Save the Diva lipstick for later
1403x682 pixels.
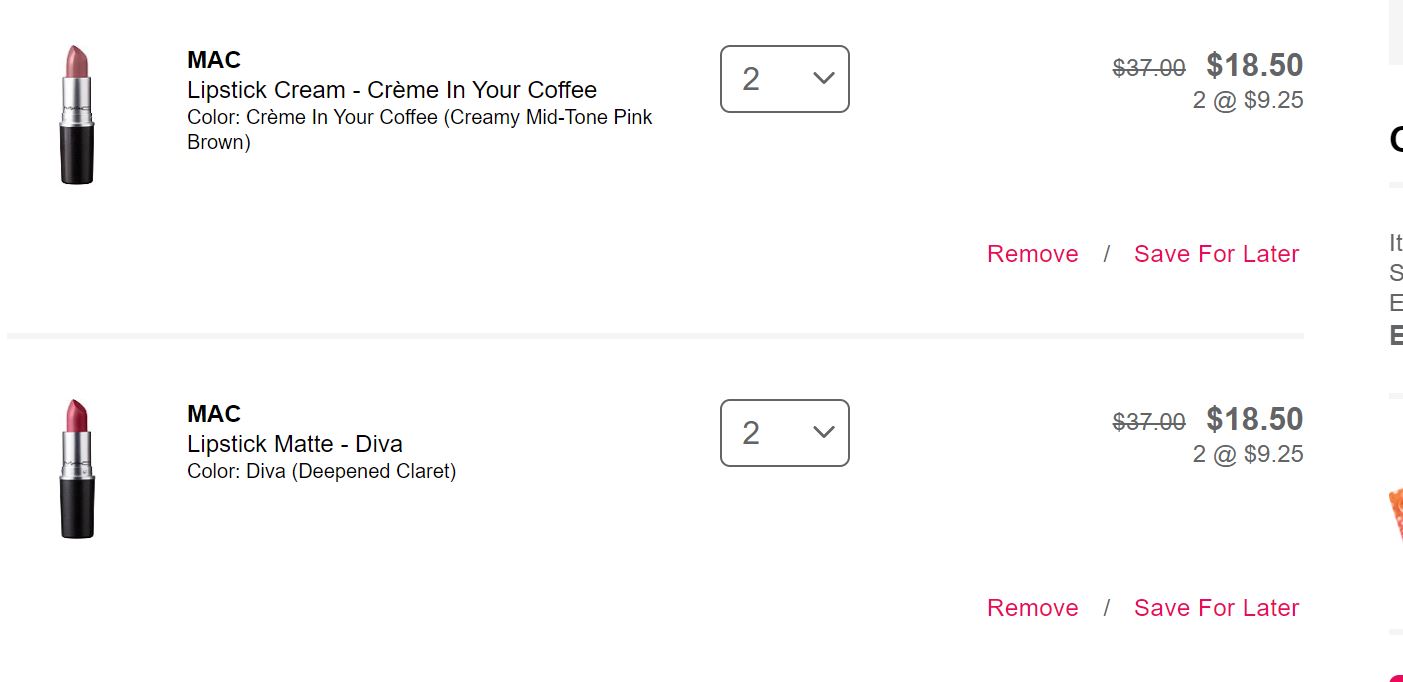[1216, 608]
